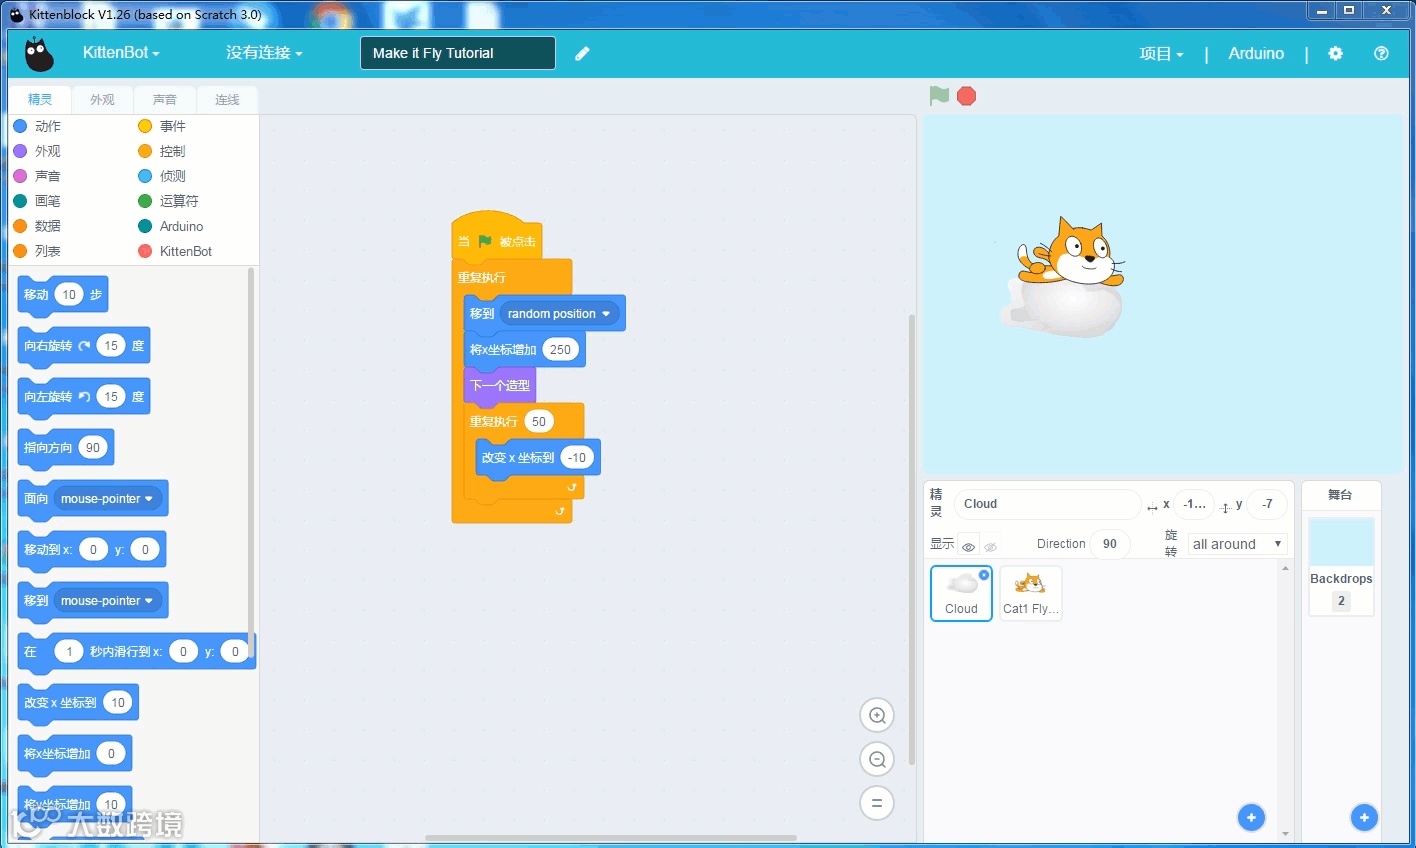Open random position dropdown in script block
The height and width of the screenshot is (848, 1416).
point(559,314)
